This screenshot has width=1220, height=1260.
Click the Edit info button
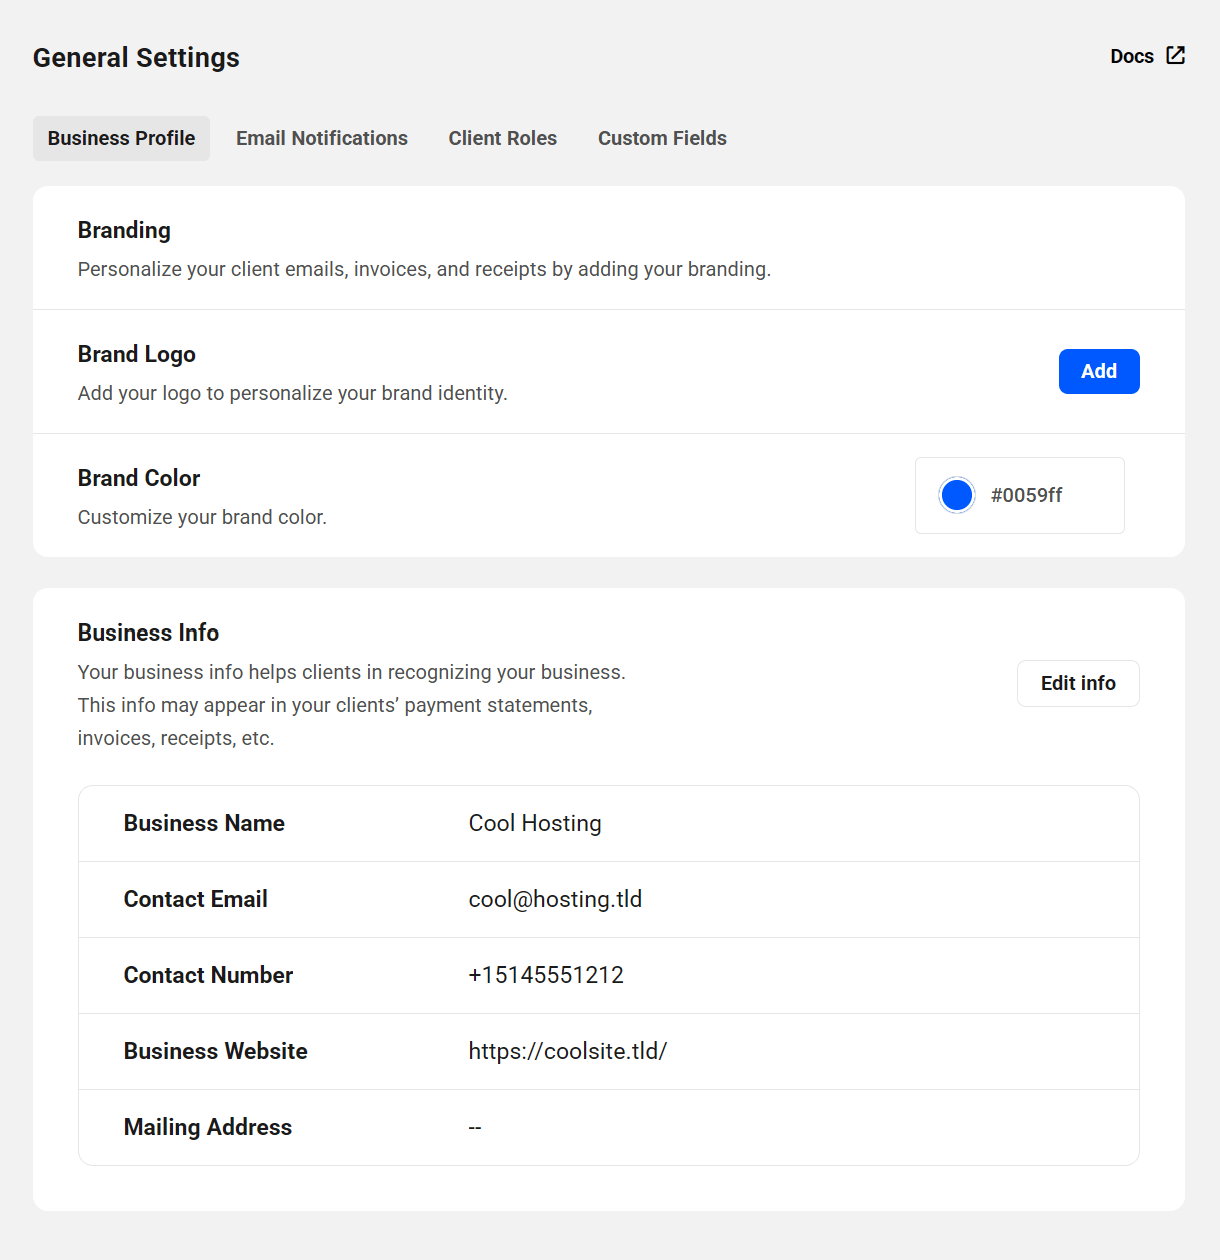point(1078,683)
